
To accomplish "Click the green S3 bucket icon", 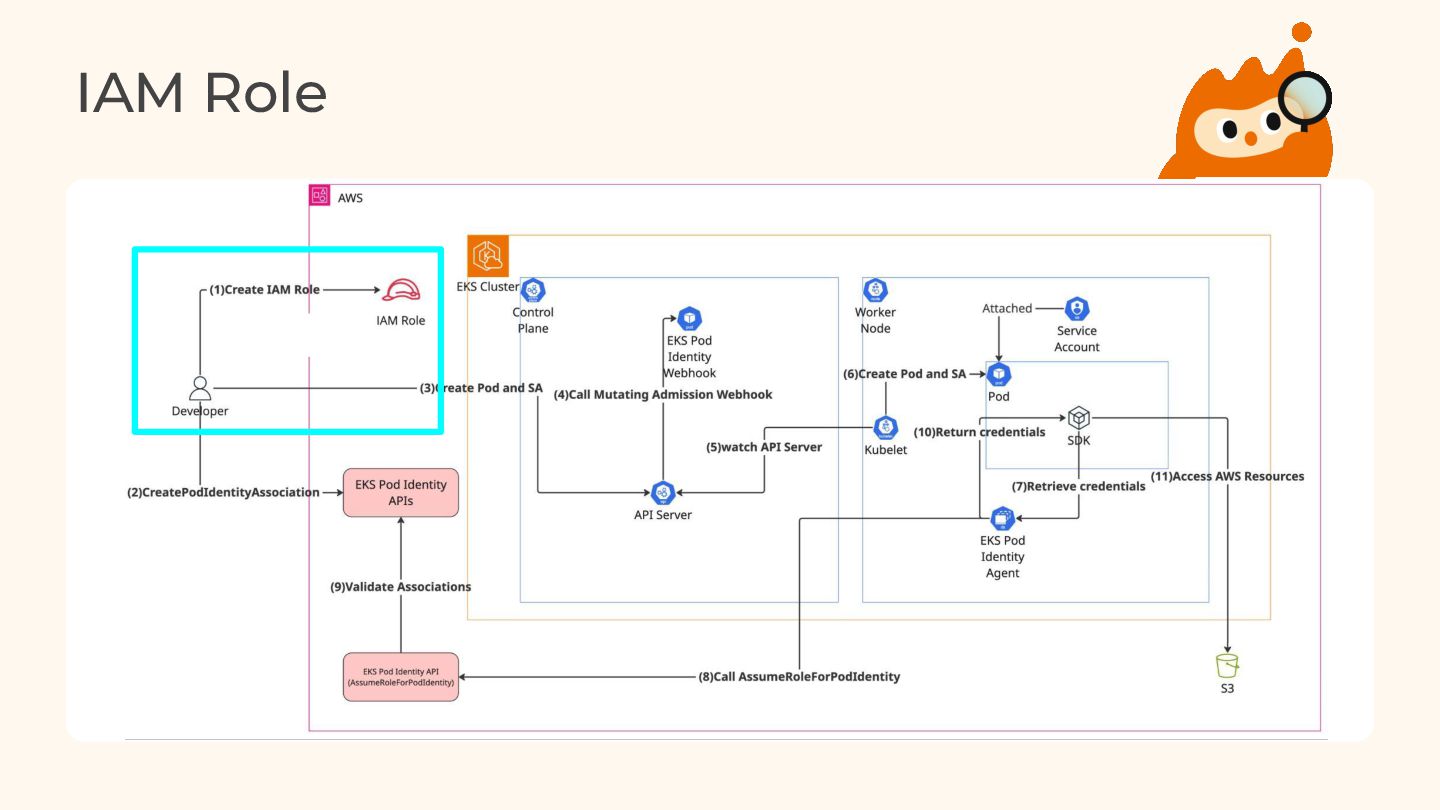I will (1227, 665).
